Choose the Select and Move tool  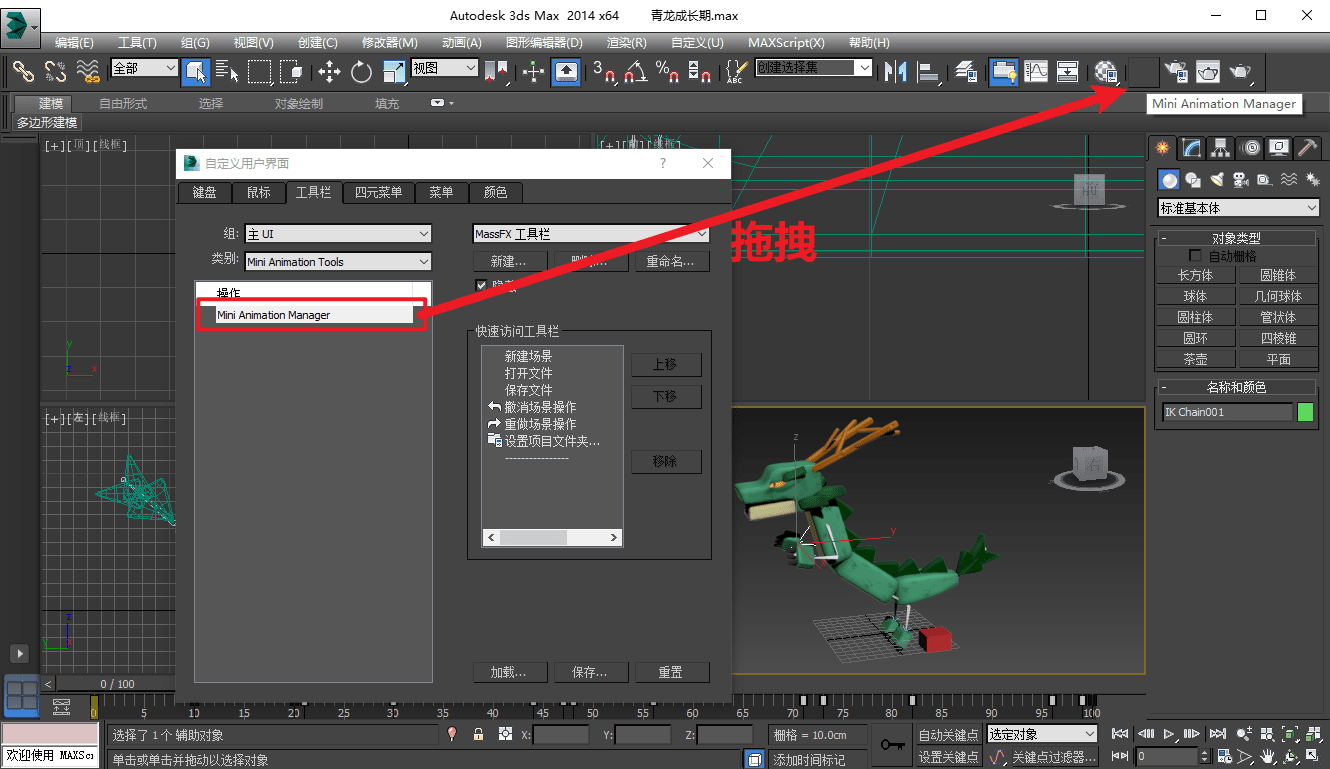pyautogui.click(x=329, y=71)
